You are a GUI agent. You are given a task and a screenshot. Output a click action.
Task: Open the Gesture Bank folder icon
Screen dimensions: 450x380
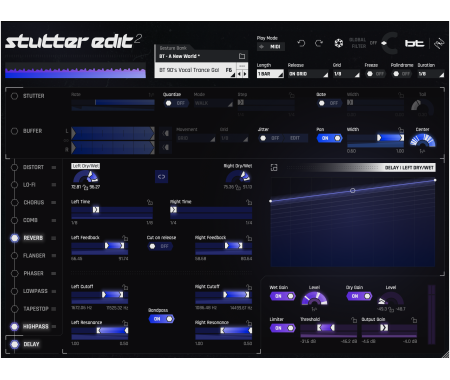pos(242,56)
